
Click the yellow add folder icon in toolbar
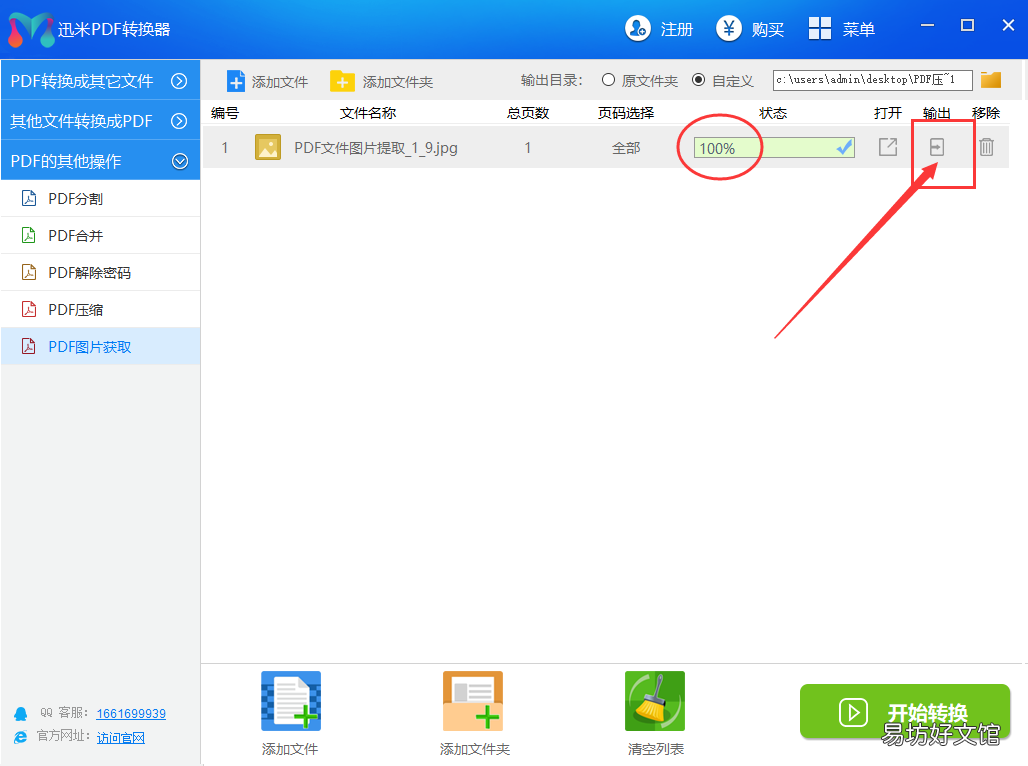[x=342, y=81]
